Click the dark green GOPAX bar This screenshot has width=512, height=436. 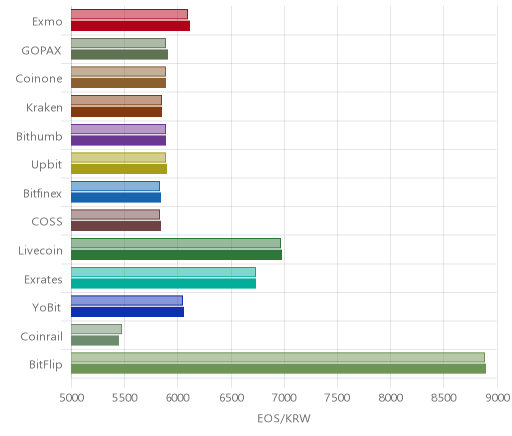(x=119, y=54)
